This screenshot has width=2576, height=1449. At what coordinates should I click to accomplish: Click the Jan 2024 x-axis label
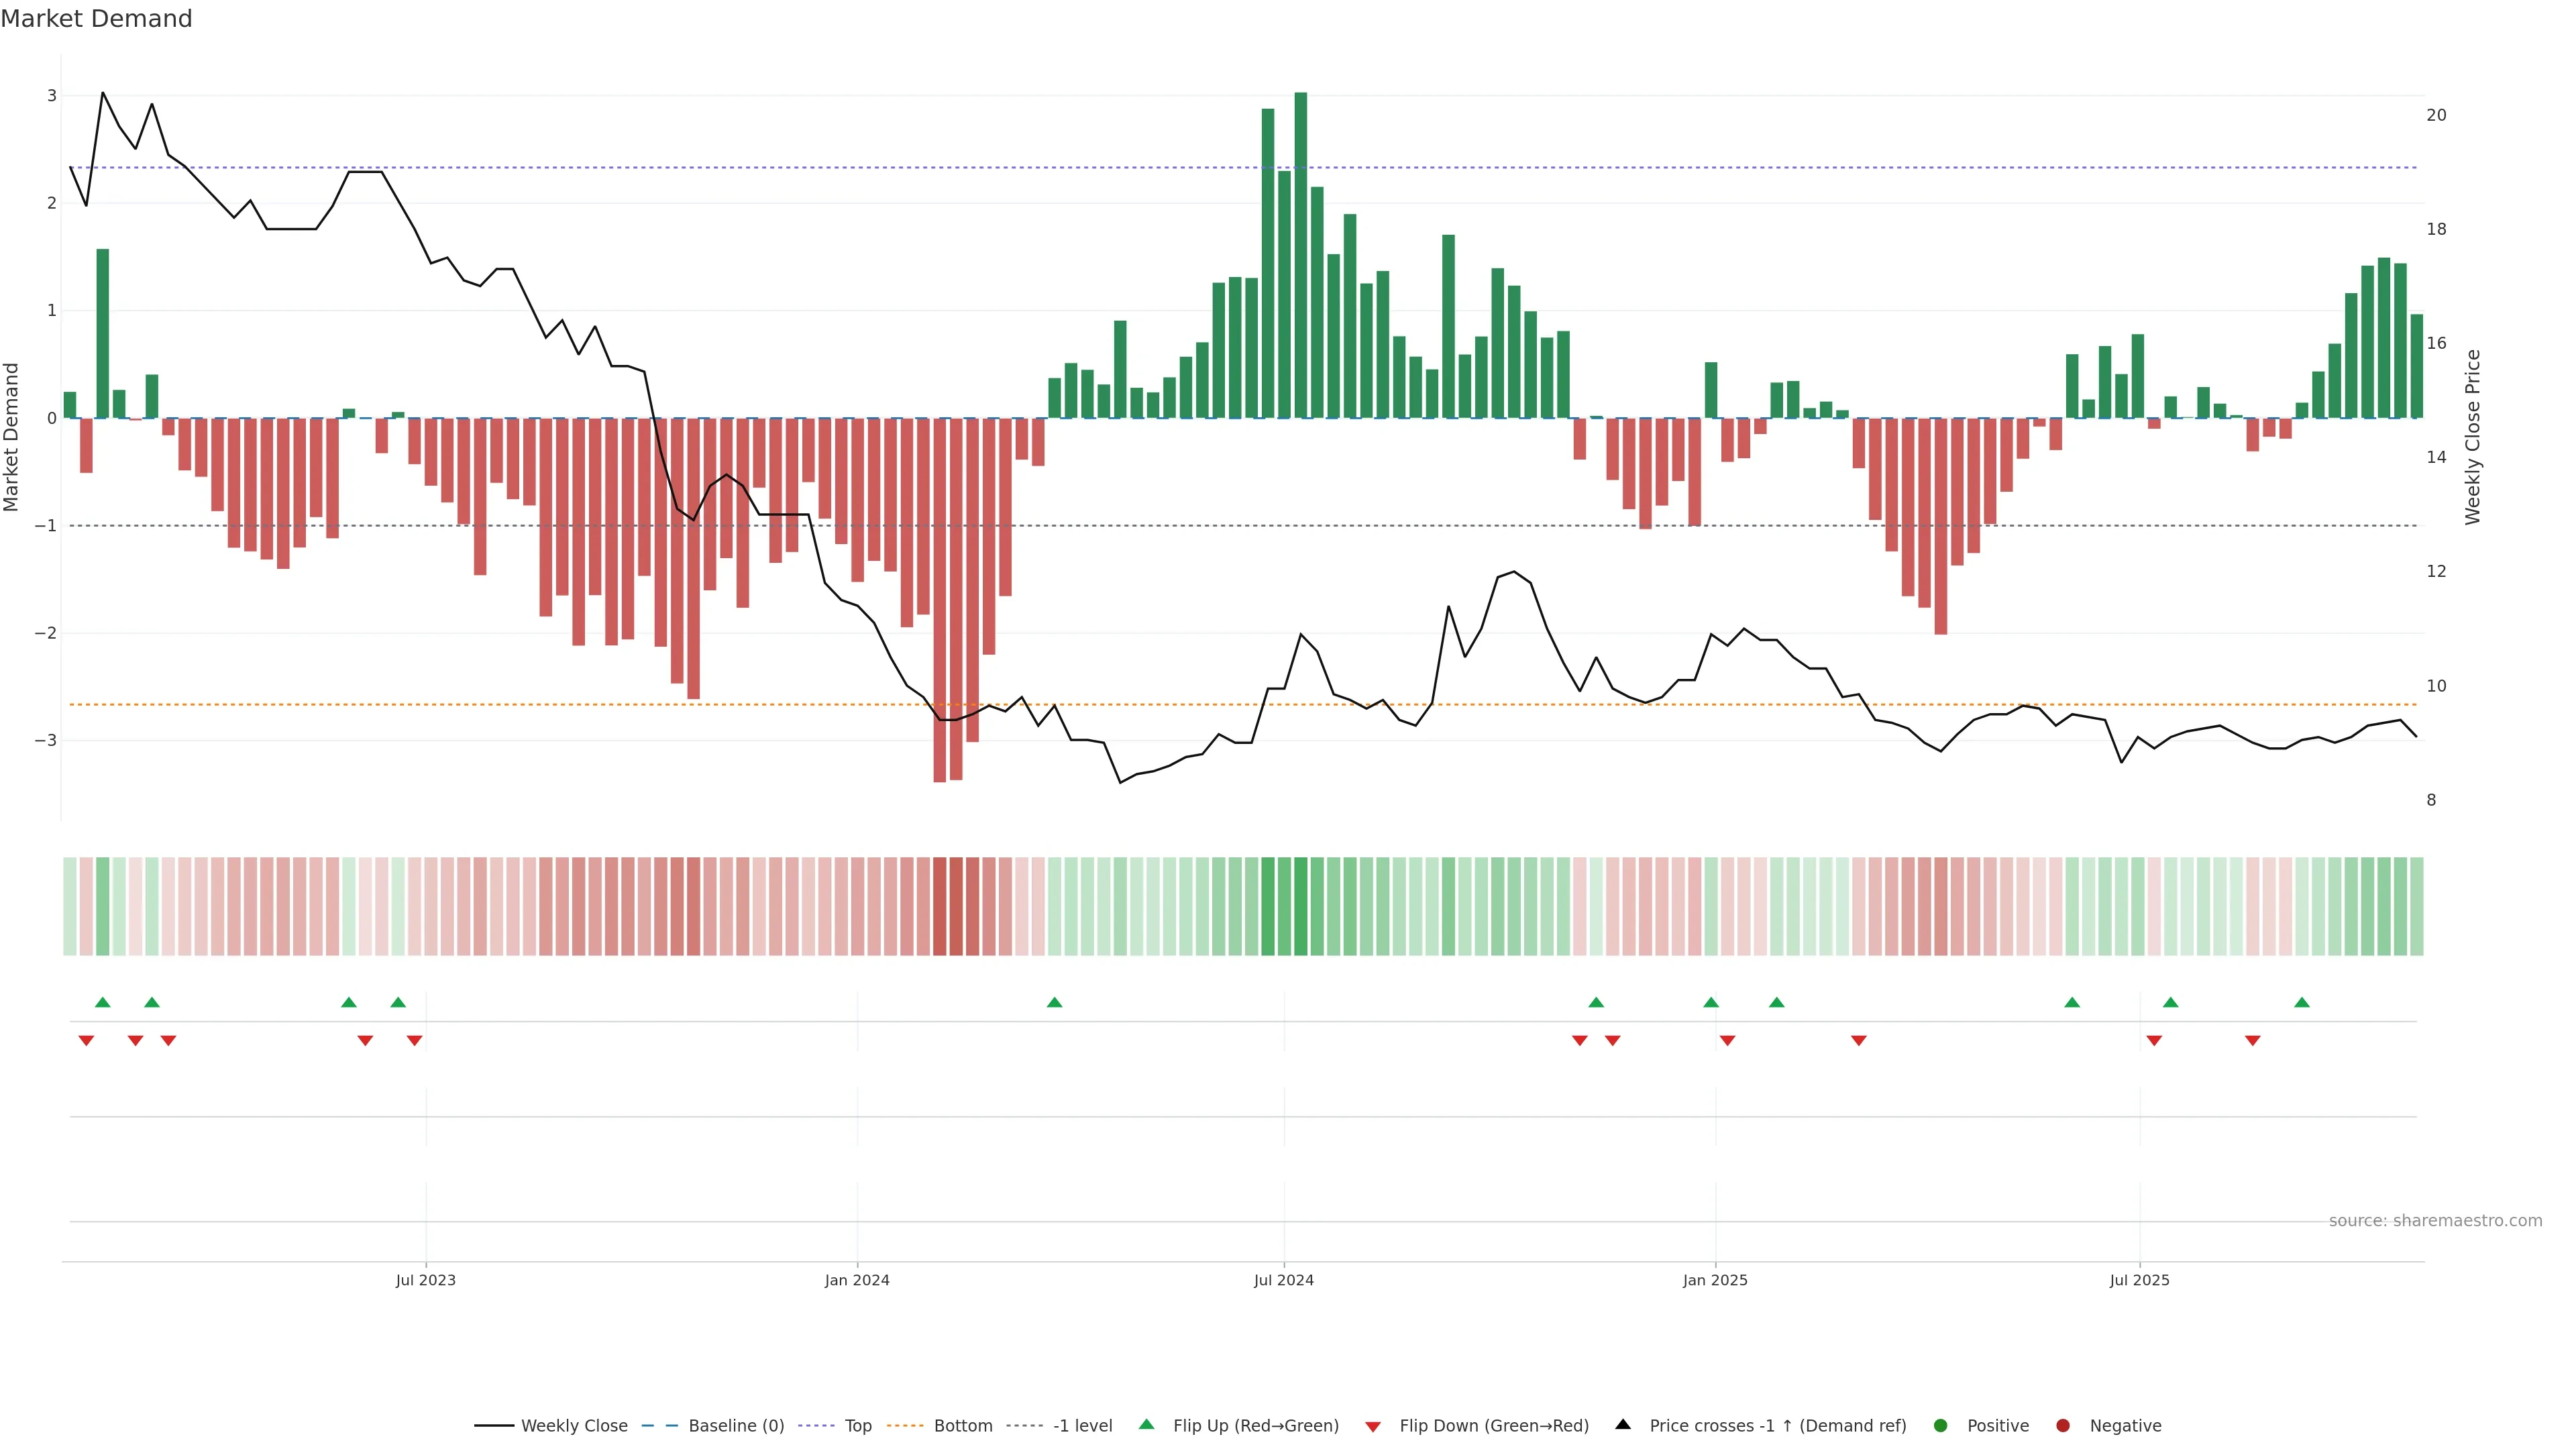click(x=857, y=1281)
